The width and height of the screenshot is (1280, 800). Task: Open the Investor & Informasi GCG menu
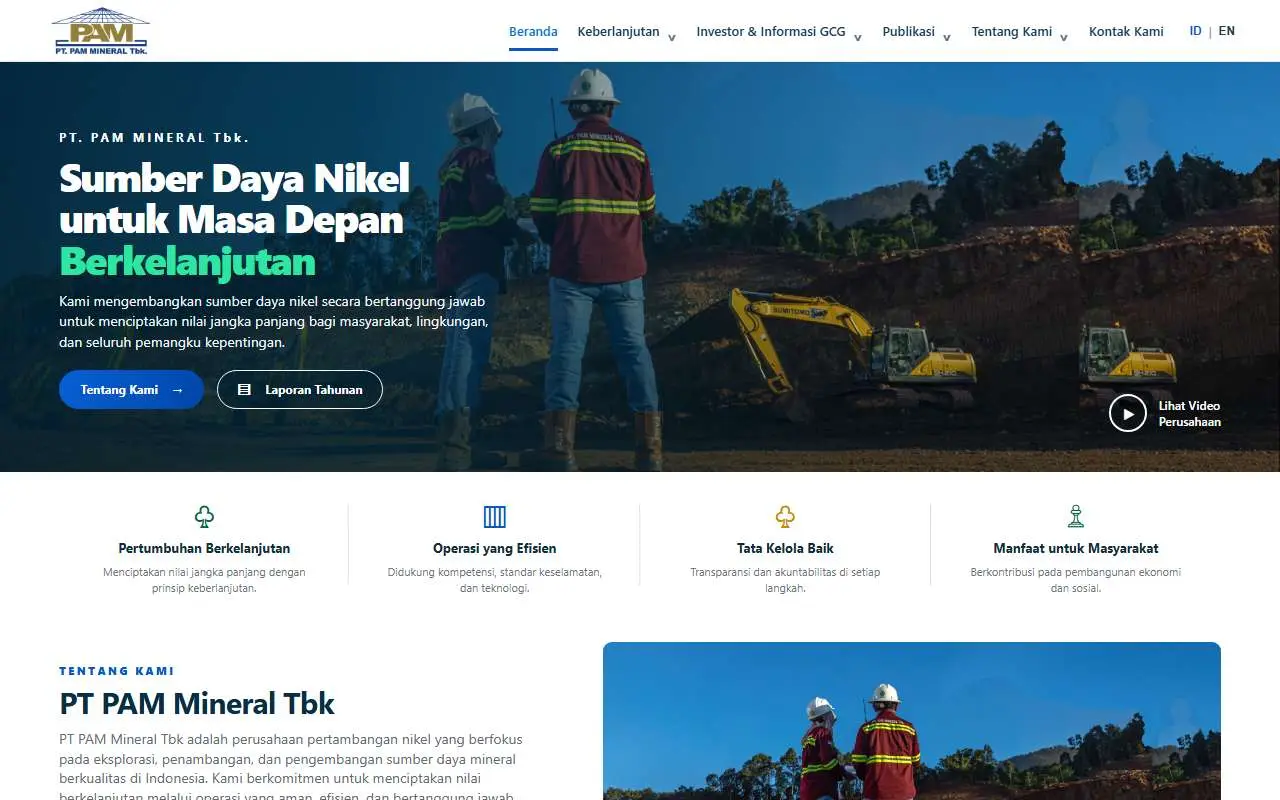771,31
